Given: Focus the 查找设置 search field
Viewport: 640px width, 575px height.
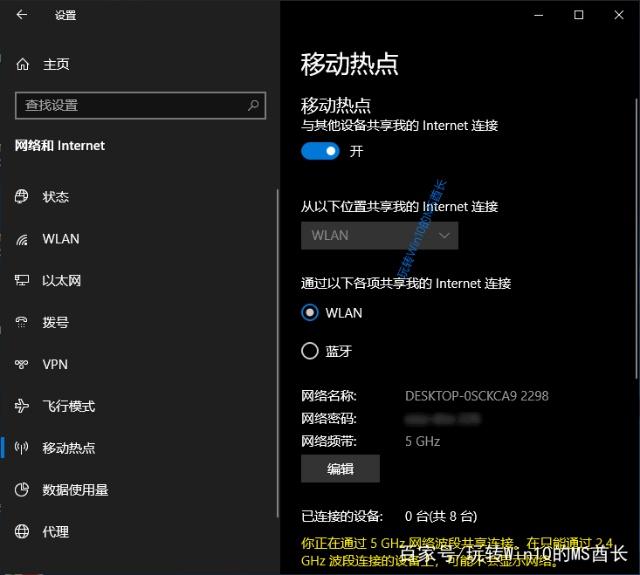Looking at the screenshot, I should coord(140,106).
